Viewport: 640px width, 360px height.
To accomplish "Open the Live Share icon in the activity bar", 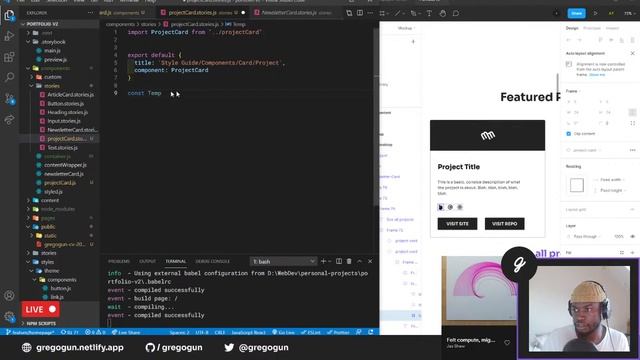I will coord(9,120).
